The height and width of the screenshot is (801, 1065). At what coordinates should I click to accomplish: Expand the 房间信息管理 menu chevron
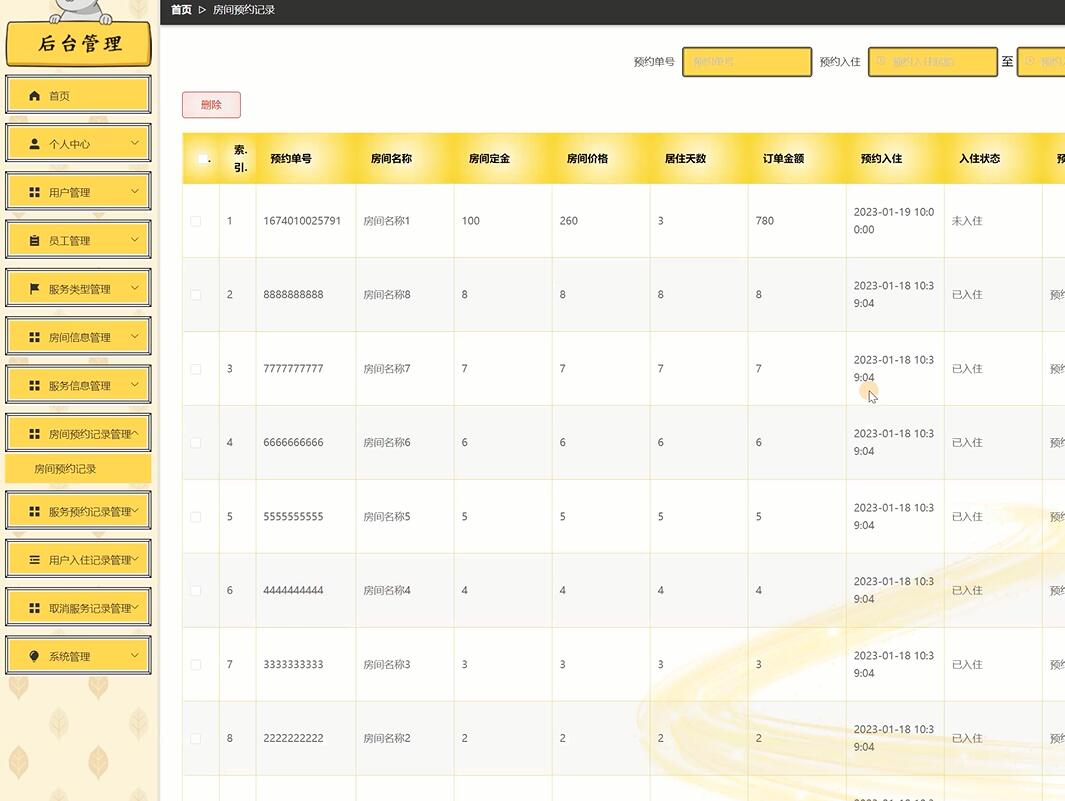tap(134, 336)
